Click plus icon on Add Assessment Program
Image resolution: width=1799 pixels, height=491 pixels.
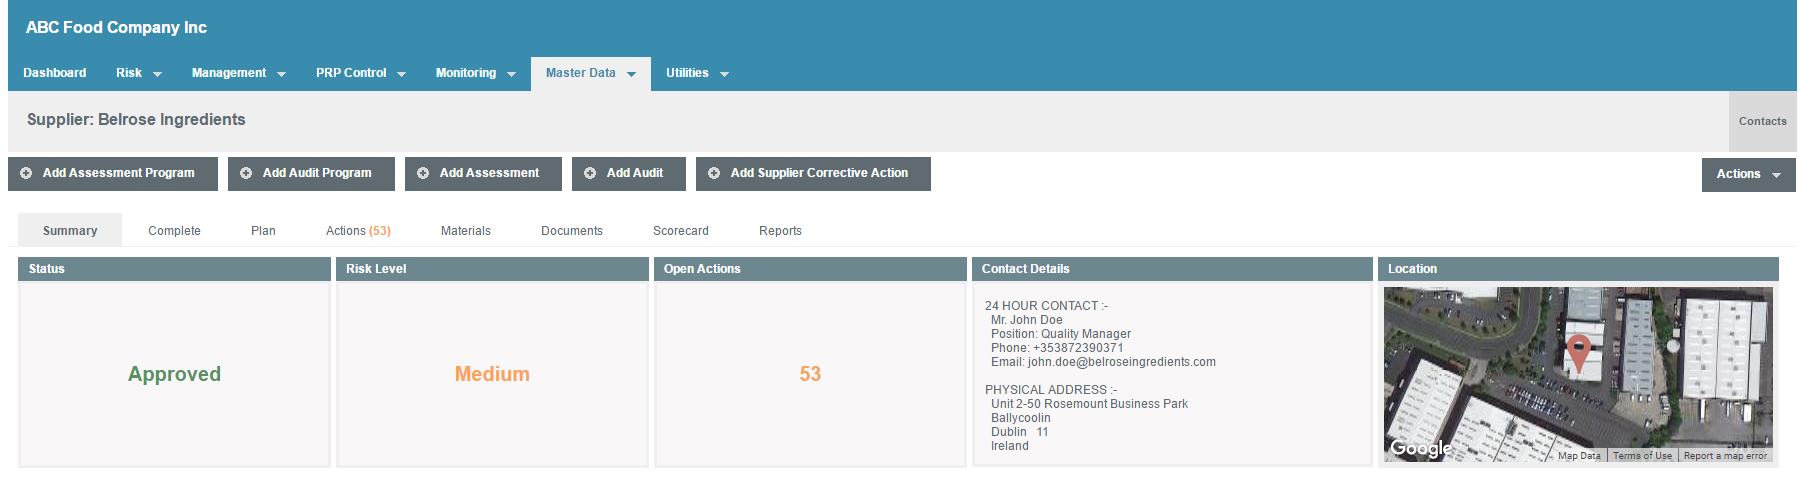pyautogui.click(x=26, y=173)
